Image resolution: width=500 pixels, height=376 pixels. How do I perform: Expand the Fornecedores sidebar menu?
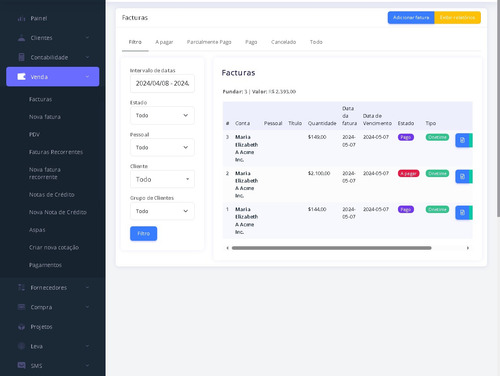(53, 287)
